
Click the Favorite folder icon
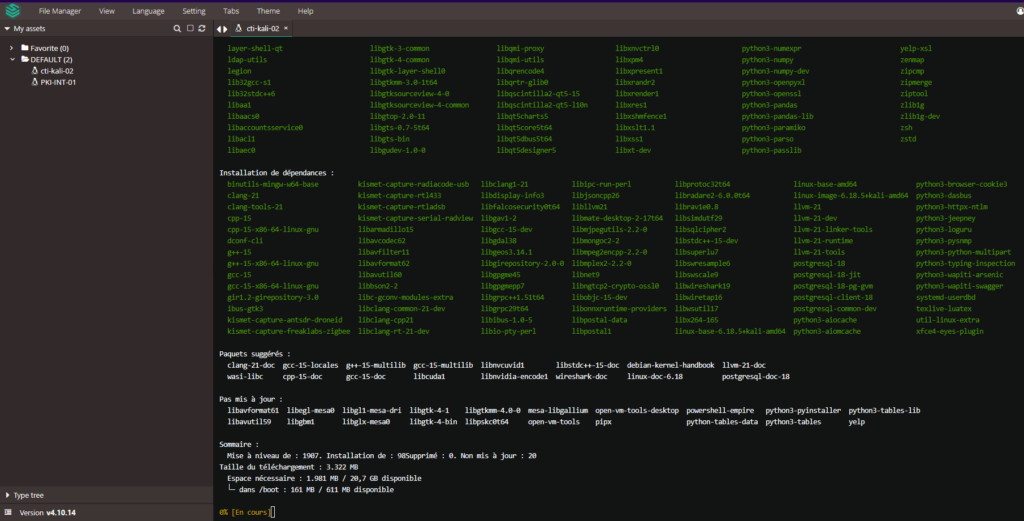click(x=24, y=48)
